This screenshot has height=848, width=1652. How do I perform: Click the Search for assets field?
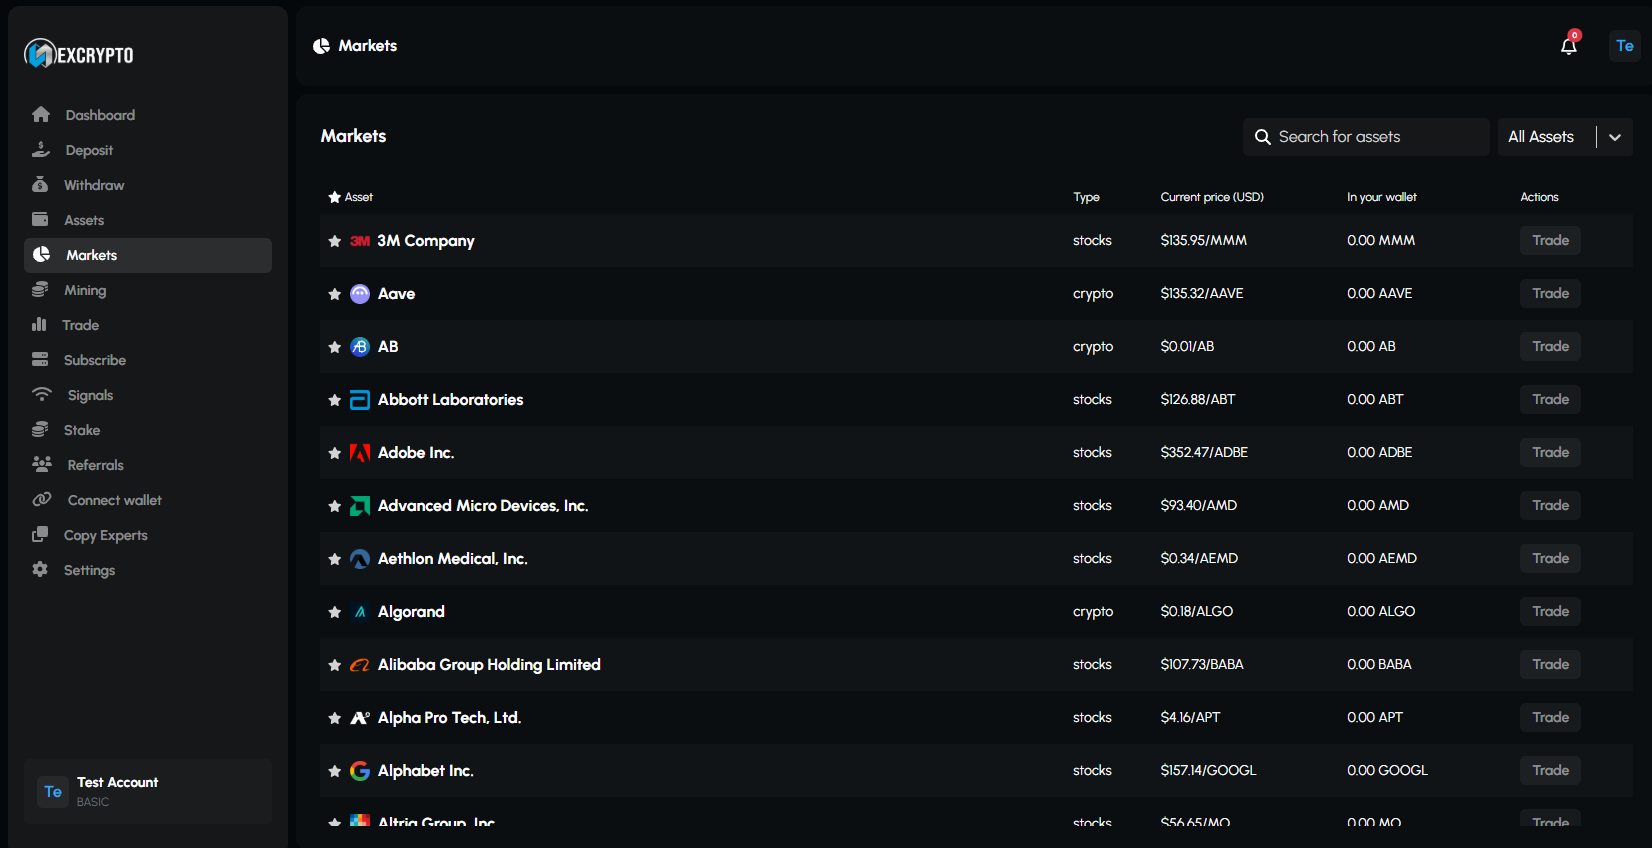(x=1366, y=137)
